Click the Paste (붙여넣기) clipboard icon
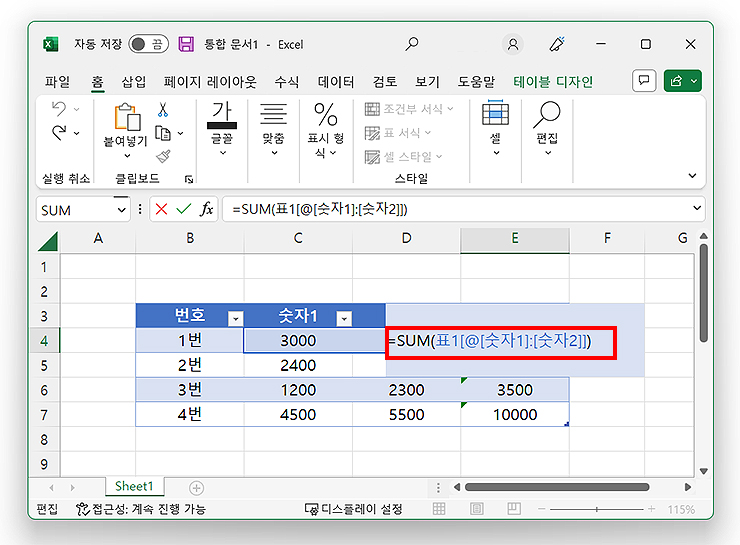Image resolution: width=740 pixels, height=545 pixels. coord(127,116)
